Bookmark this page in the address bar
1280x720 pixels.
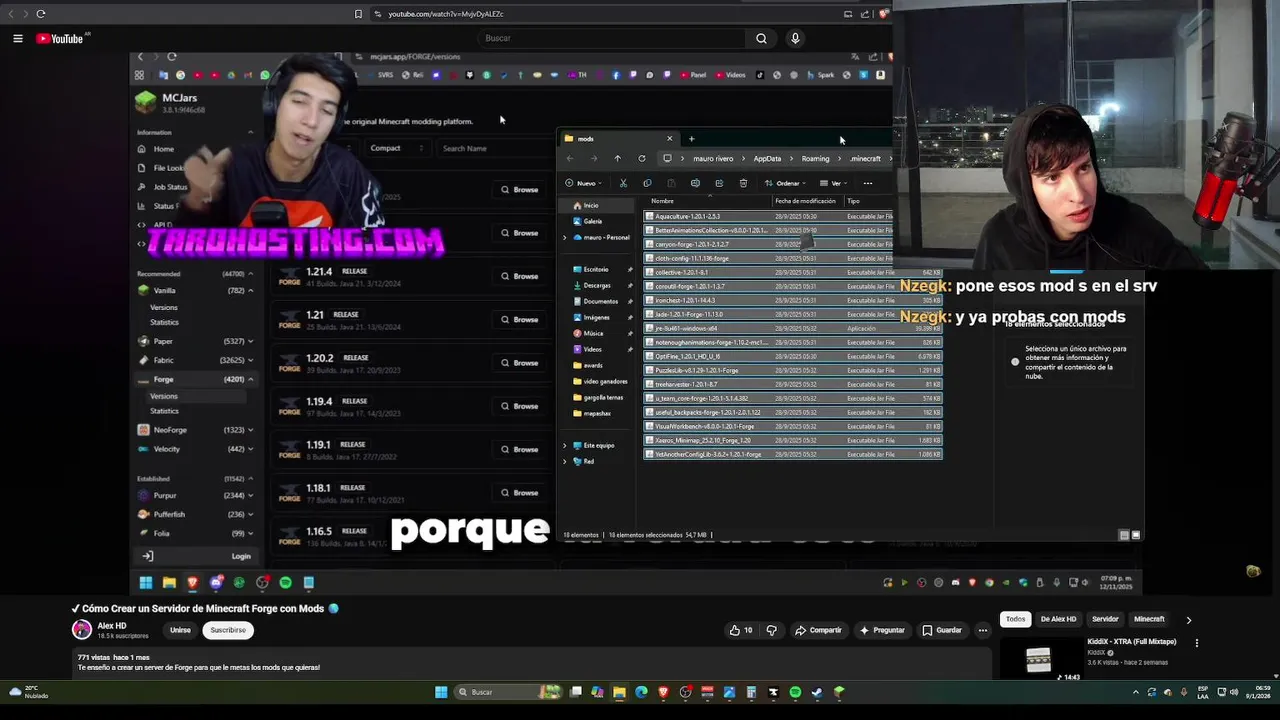(358, 14)
